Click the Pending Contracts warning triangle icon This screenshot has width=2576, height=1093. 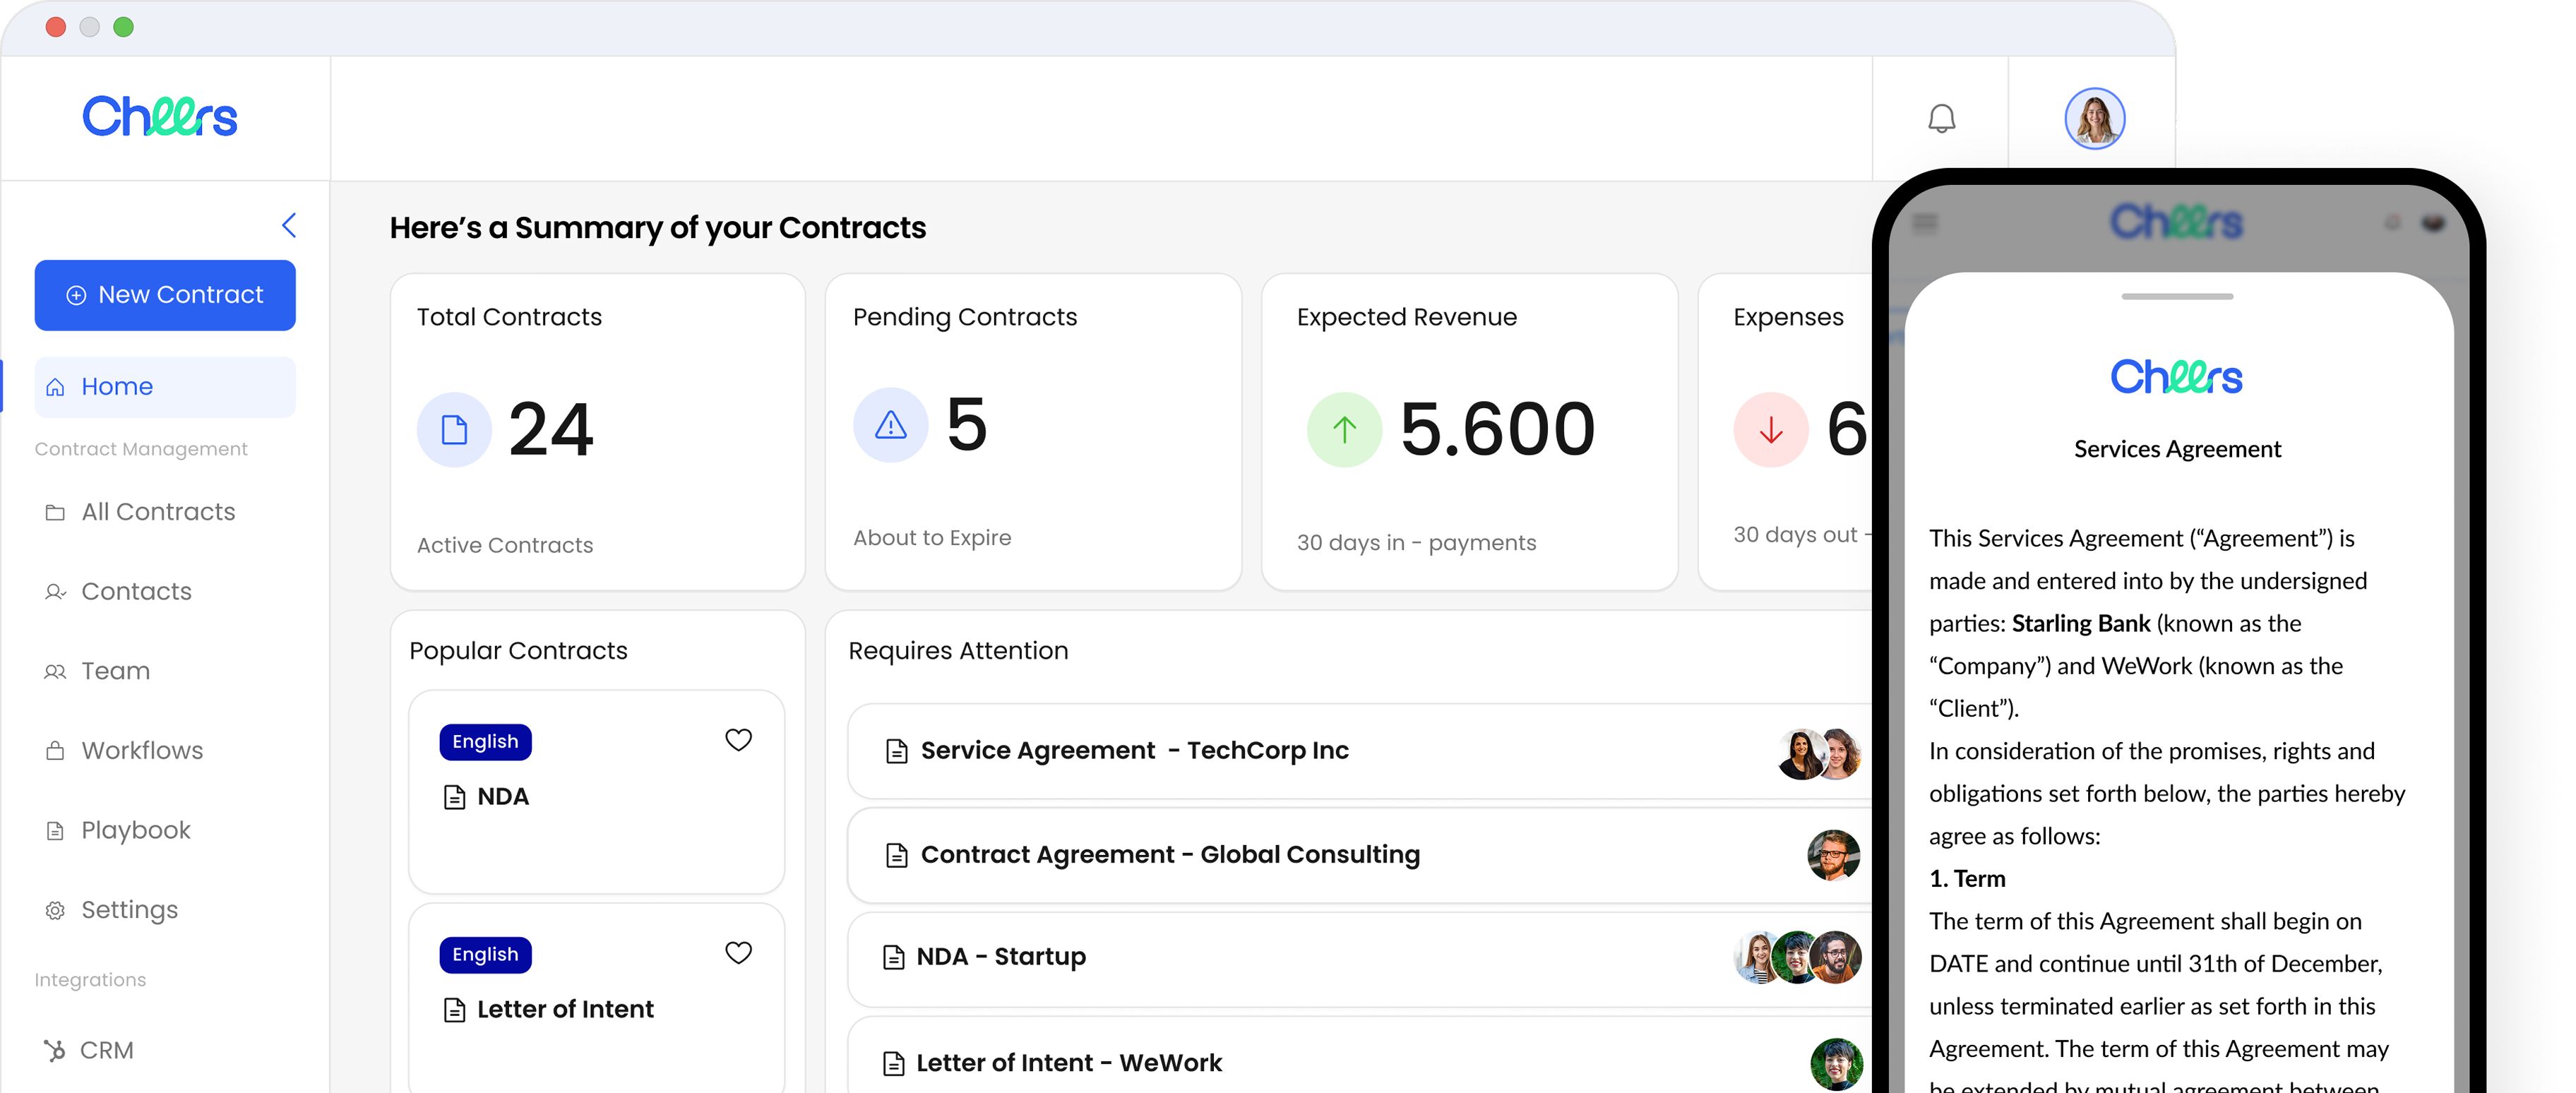(890, 426)
